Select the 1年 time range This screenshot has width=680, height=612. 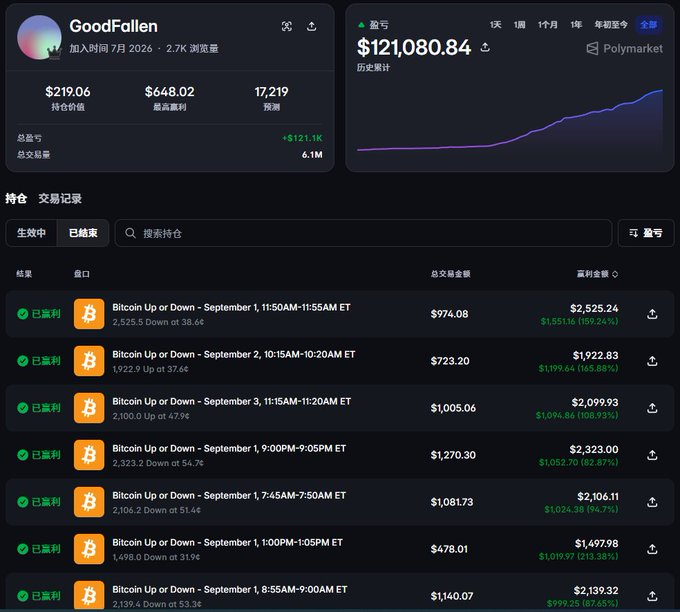576,25
